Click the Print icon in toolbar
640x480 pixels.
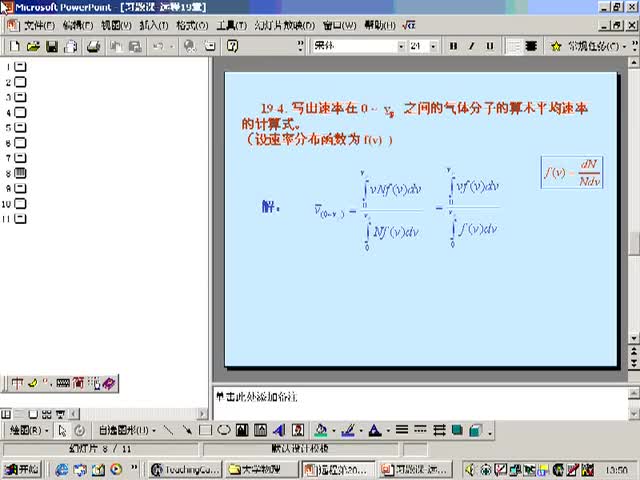93,47
